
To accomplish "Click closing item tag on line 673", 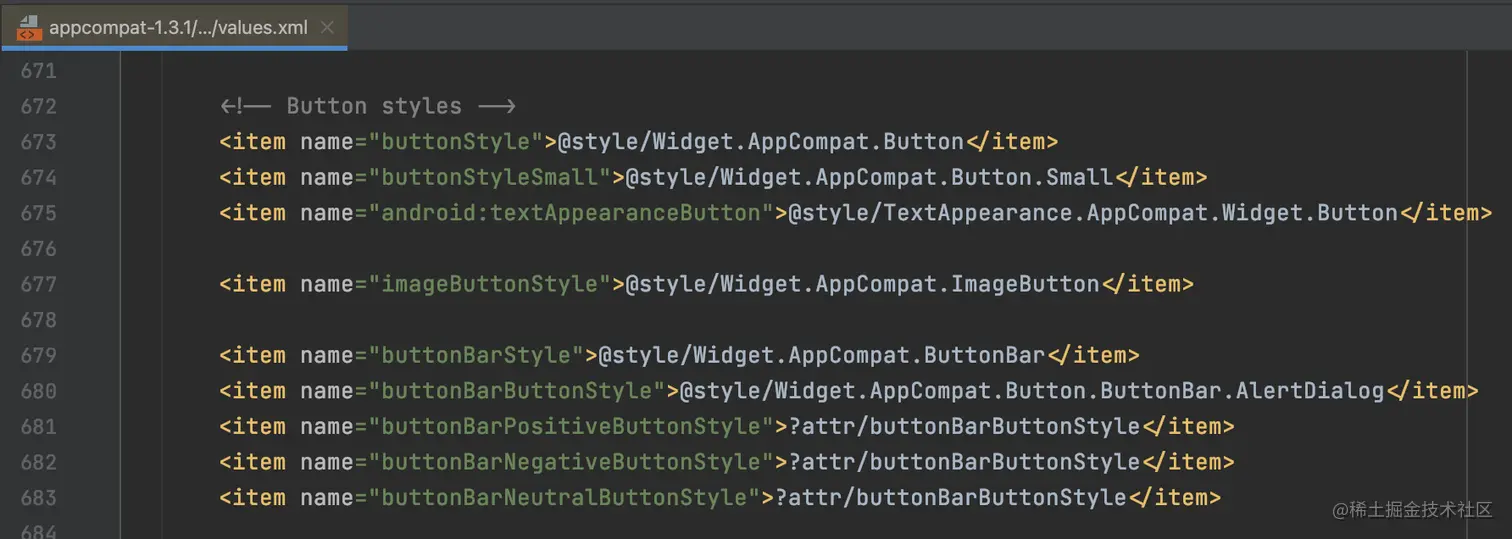I will click(1012, 142).
